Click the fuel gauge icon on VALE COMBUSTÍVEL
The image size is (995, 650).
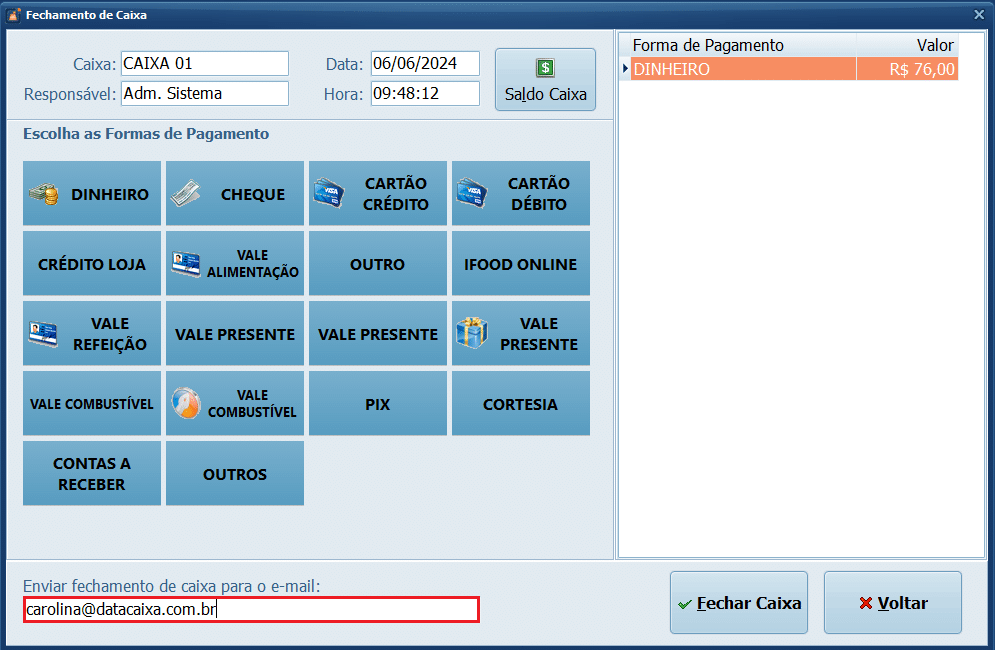click(186, 403)
